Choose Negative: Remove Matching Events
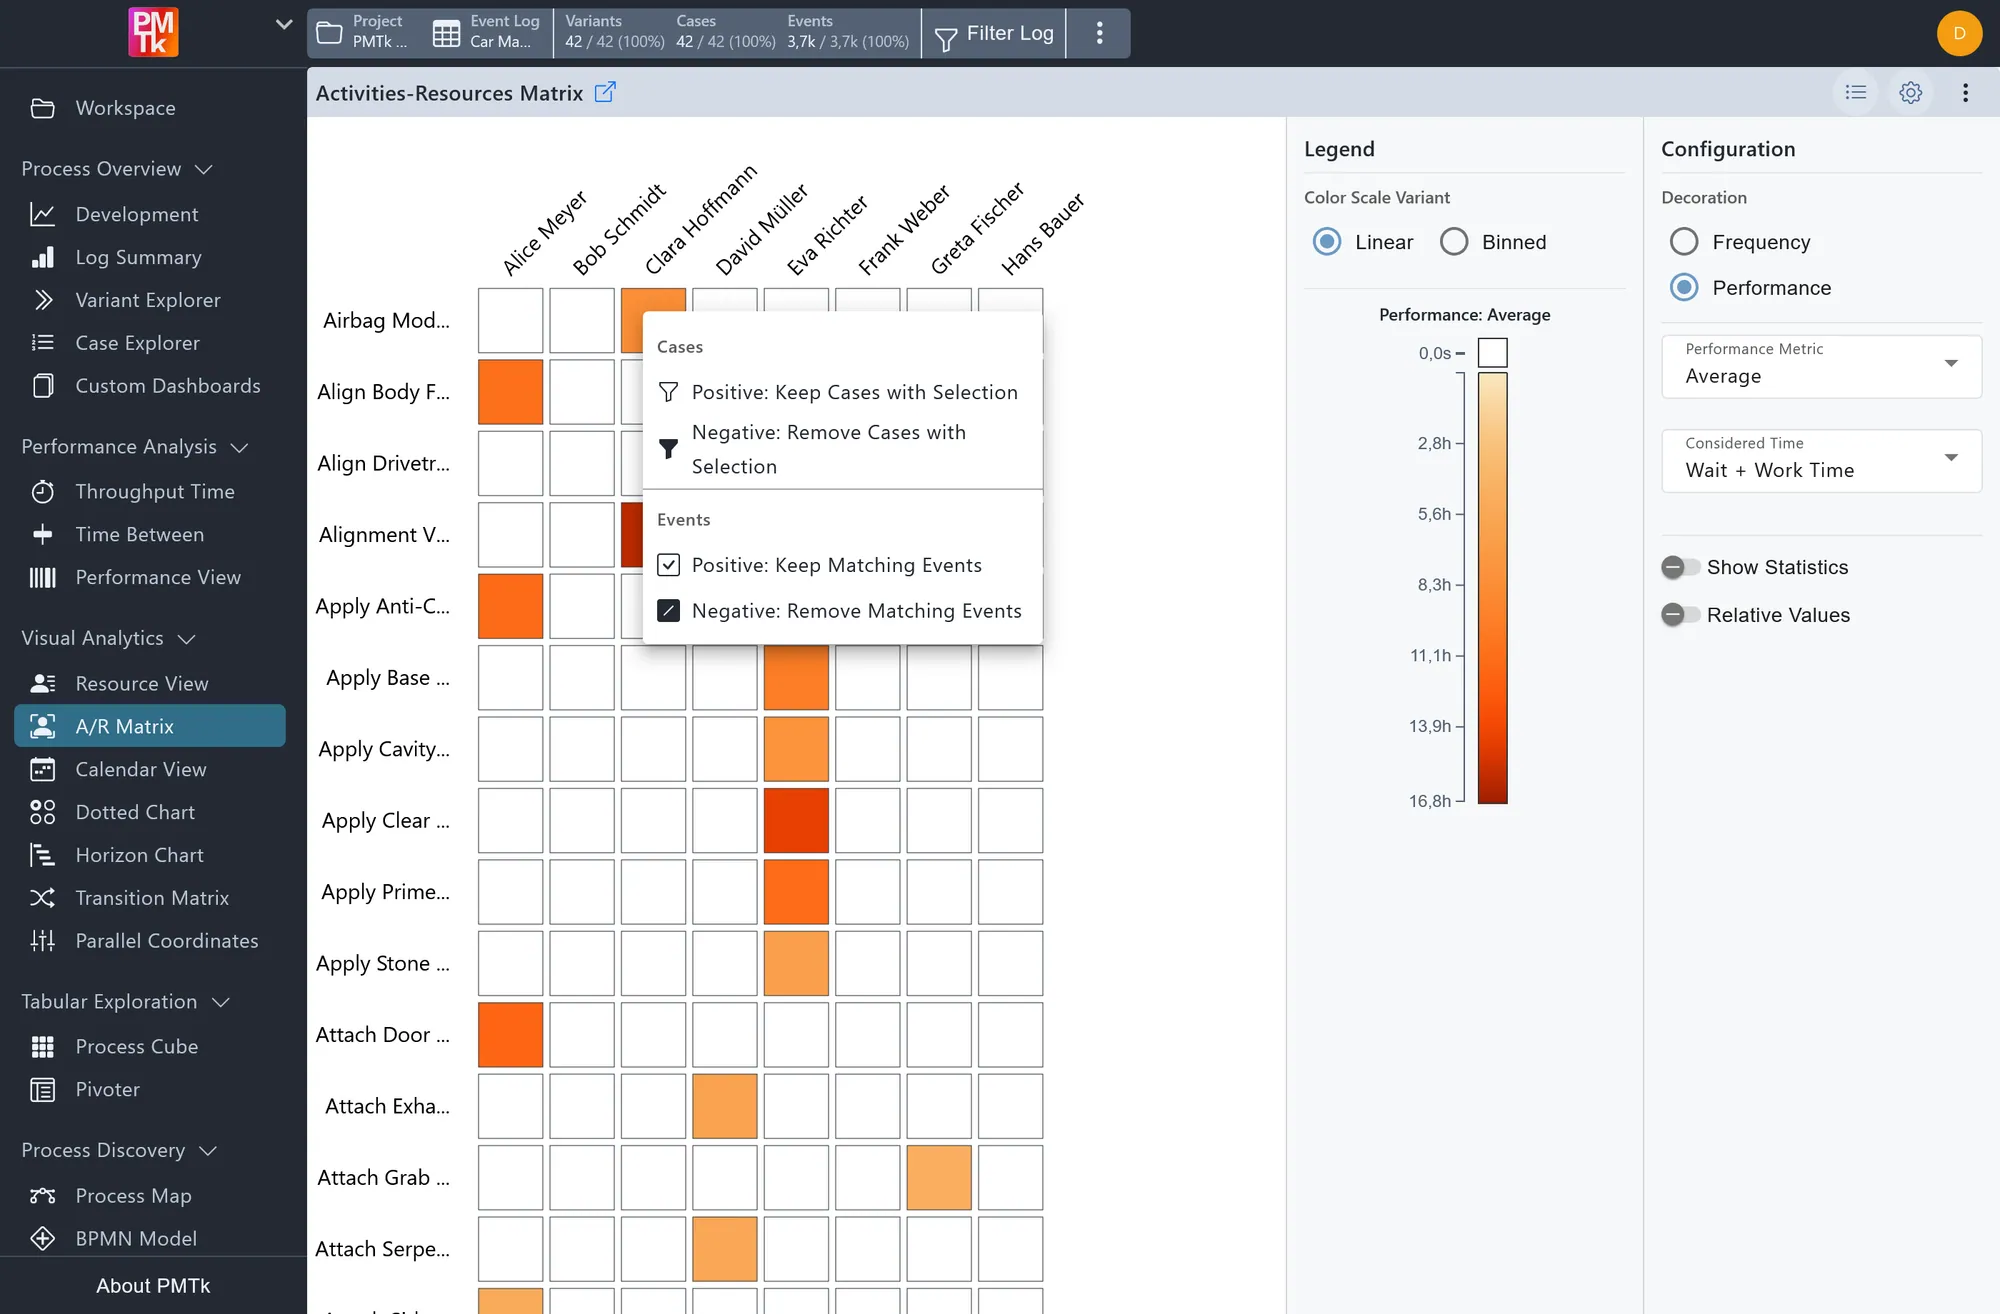 [842, 610]
